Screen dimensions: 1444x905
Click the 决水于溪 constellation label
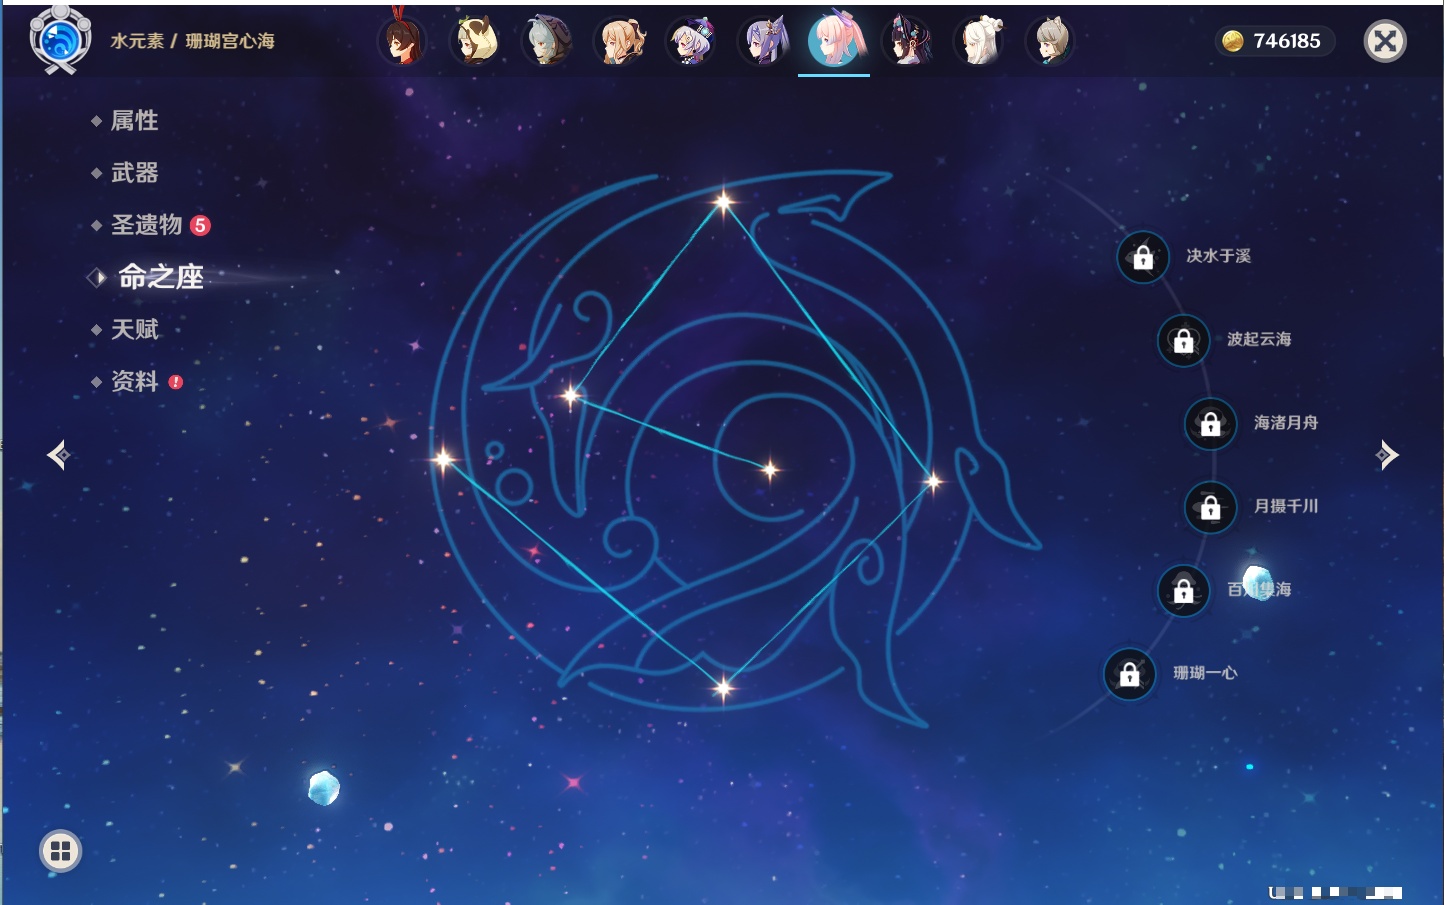pyautogui.click(x=1218, y=256)
